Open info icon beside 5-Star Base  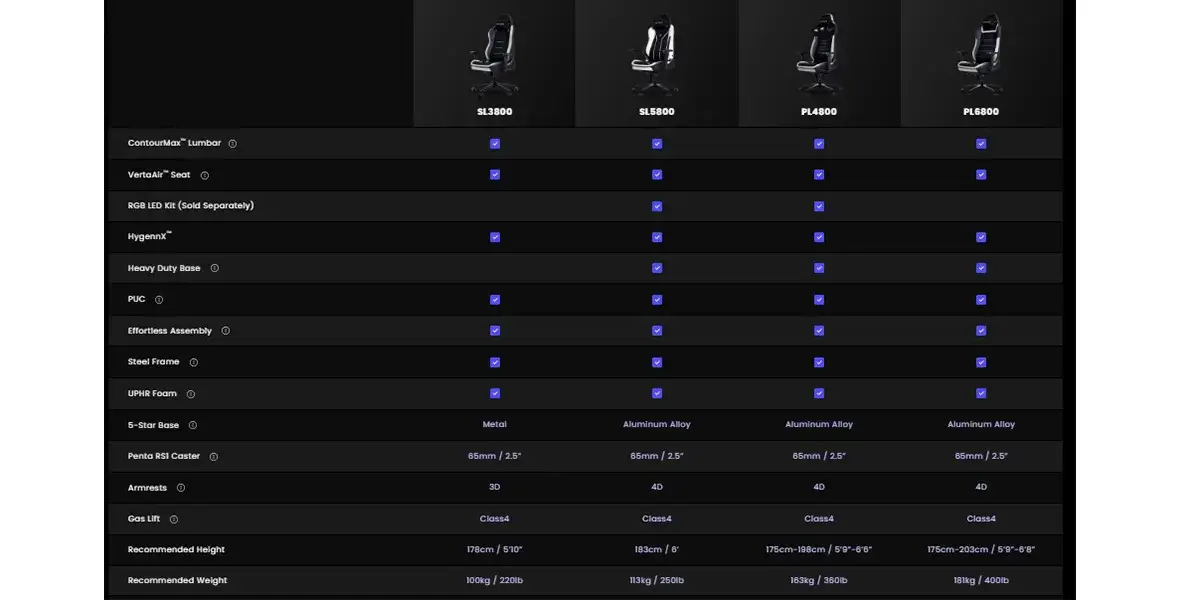tap(193, 425)
